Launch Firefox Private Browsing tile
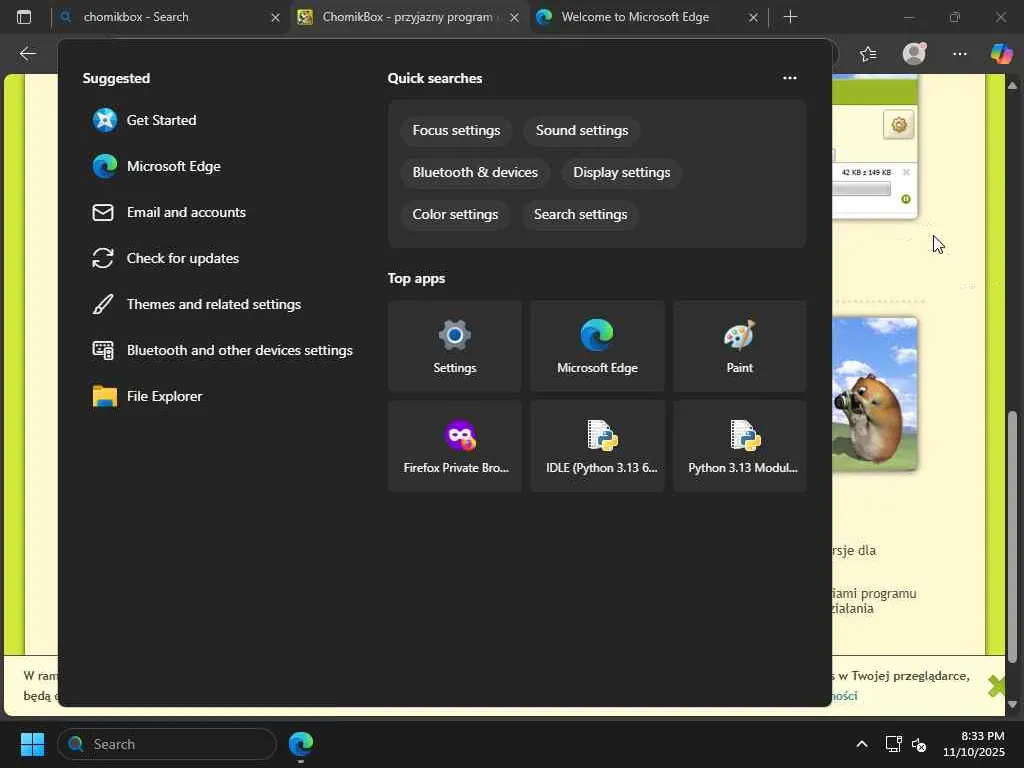The width and height of the screenshot is (1024, 768). point(455,446)
